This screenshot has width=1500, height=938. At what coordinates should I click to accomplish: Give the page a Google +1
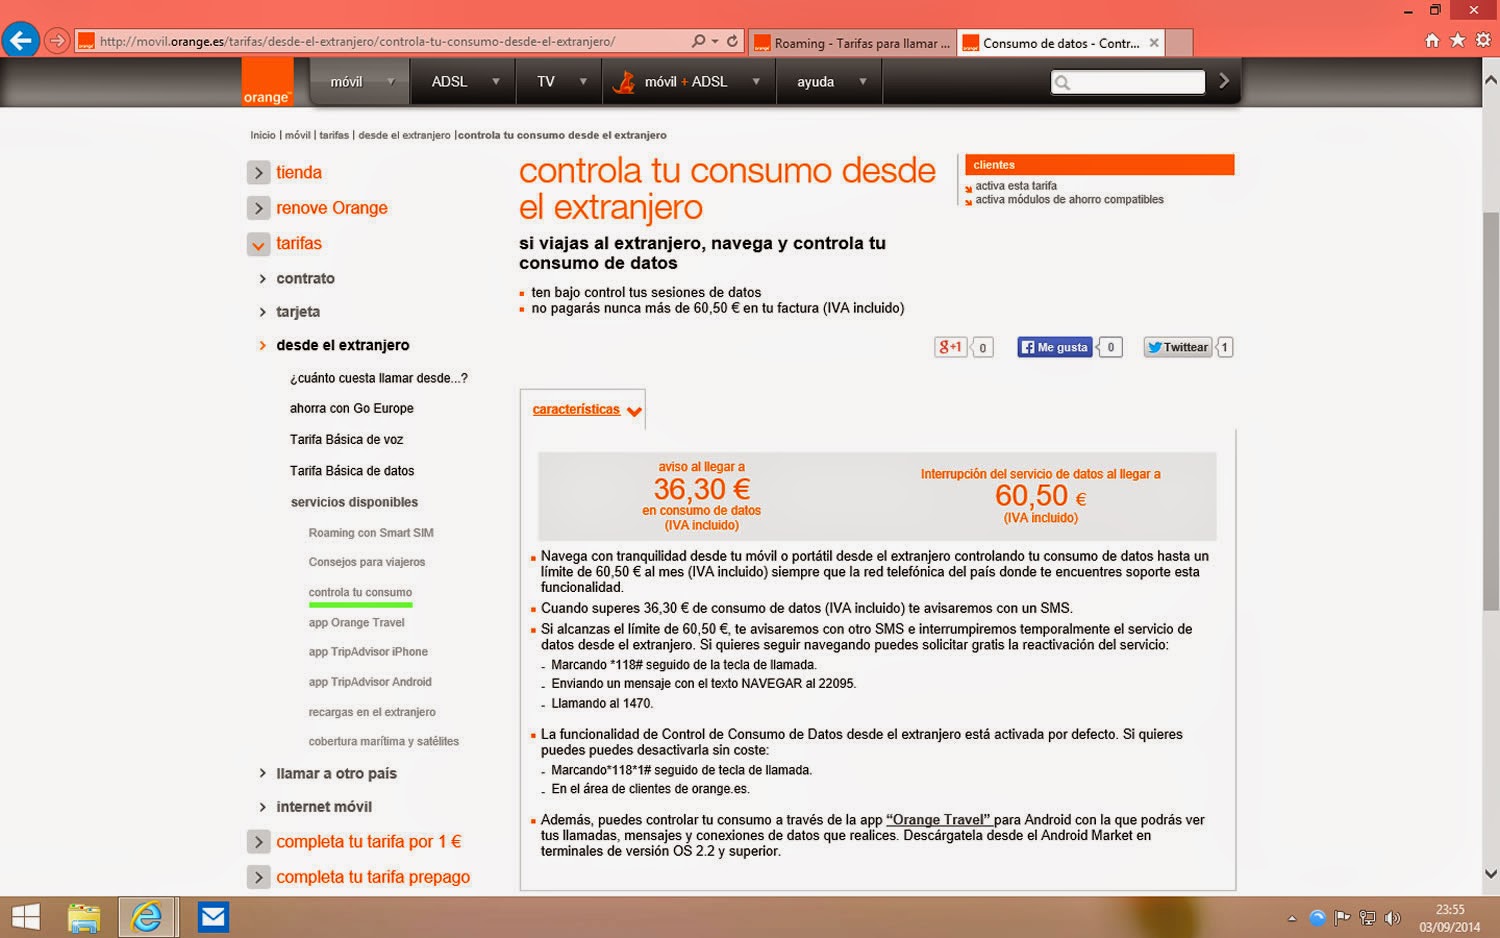tap(951, 346)
